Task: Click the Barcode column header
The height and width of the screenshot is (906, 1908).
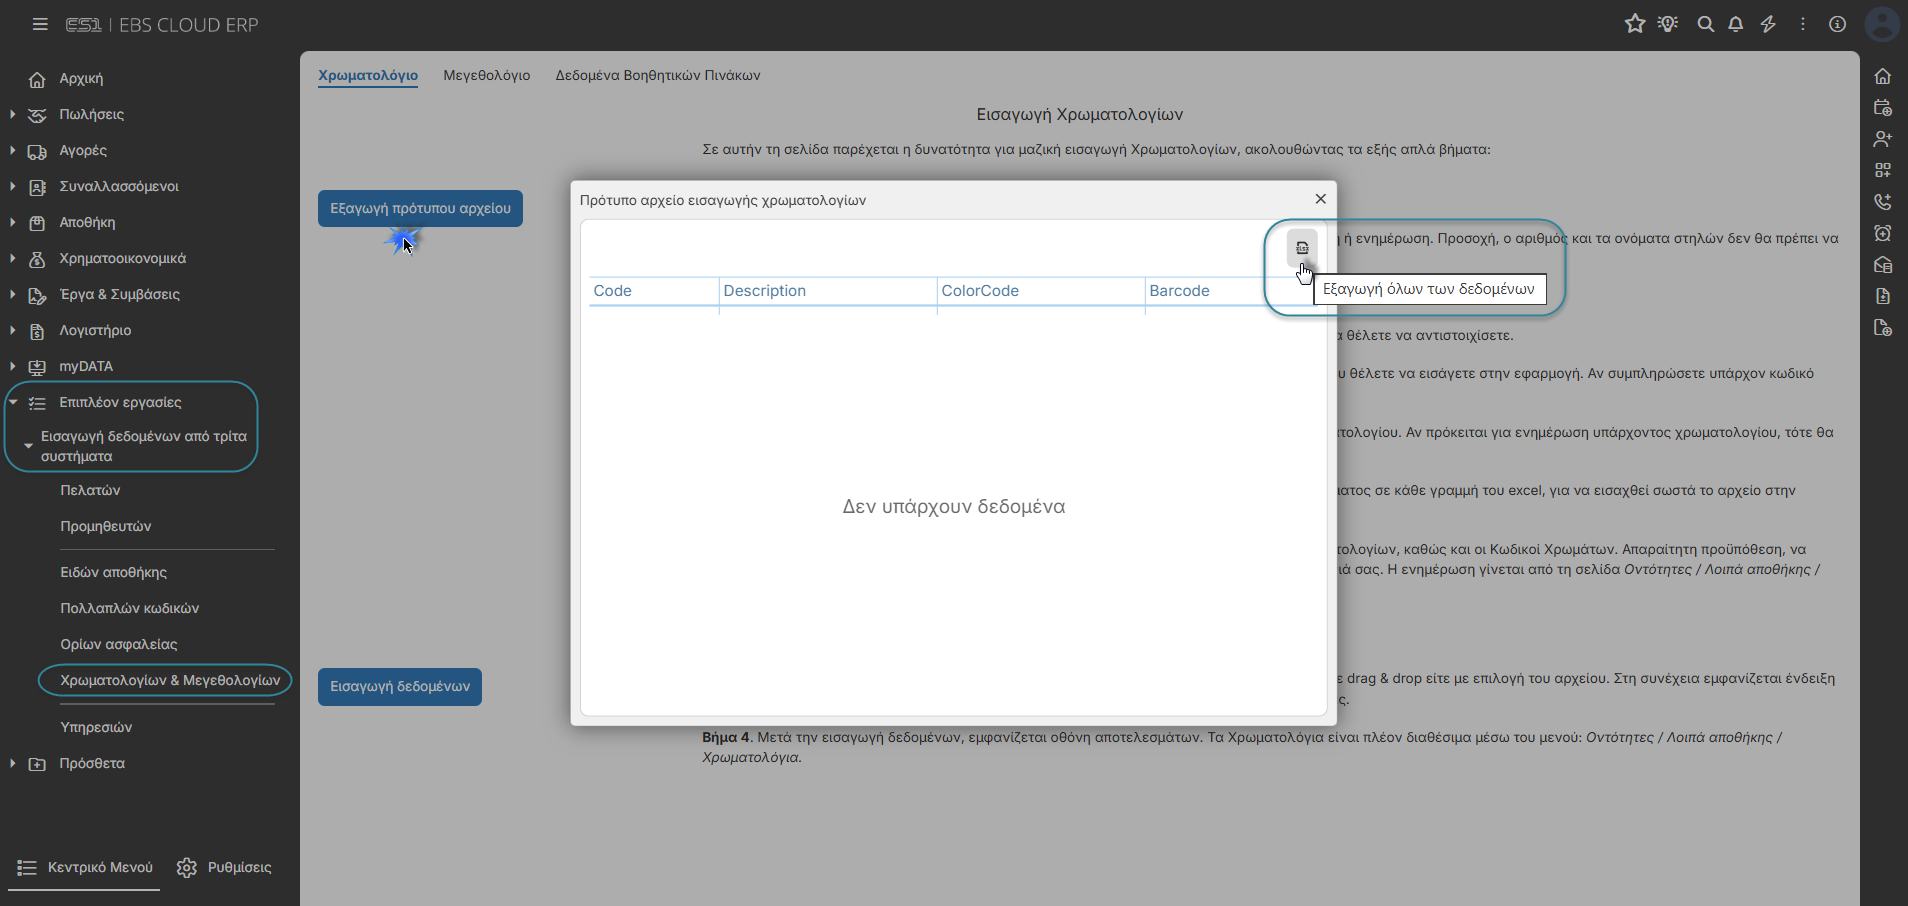Action: [1180, 291]
